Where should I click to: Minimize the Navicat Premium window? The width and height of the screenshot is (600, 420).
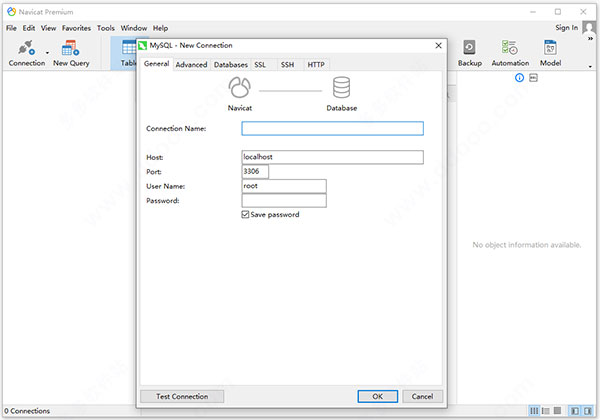(533, 12)
